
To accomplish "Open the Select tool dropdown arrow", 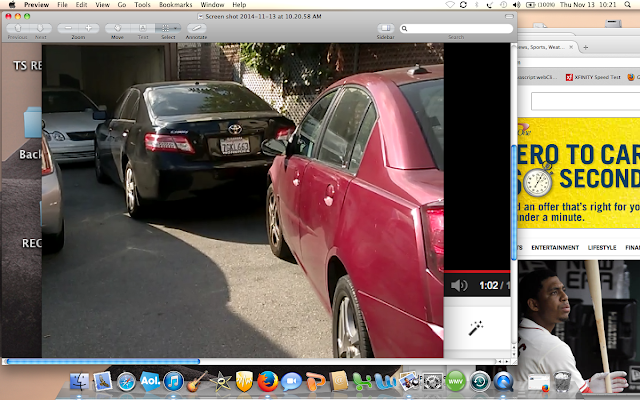I will click(176, 28).
